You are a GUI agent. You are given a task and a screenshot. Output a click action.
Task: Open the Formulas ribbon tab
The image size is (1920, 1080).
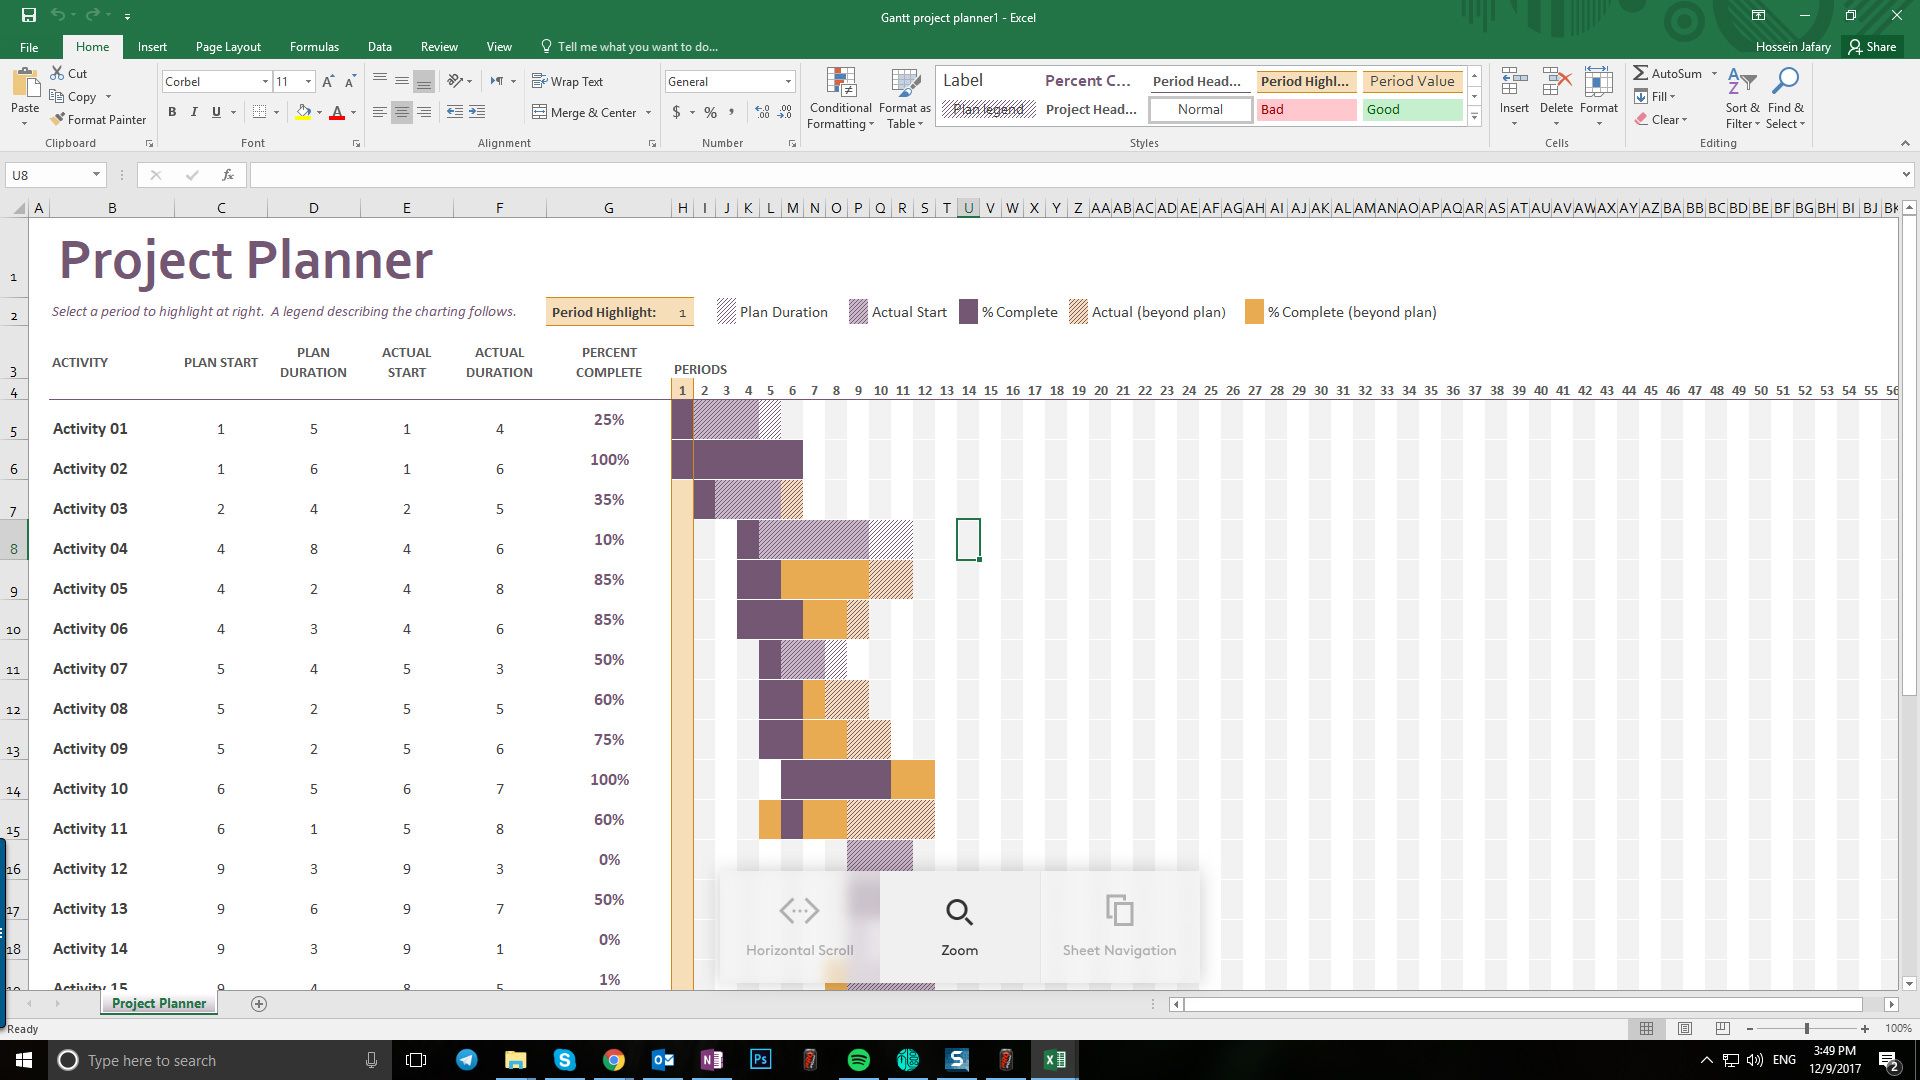click(314, 47)
